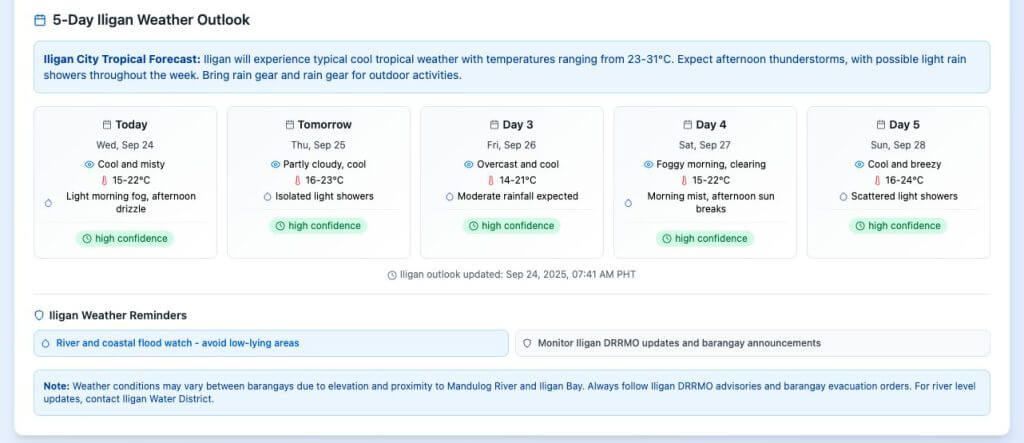This screenshot has height=443, width=1024.
Task: Click the Tomorrow card's high confidence badge
Action: click(x=319, y=226)
